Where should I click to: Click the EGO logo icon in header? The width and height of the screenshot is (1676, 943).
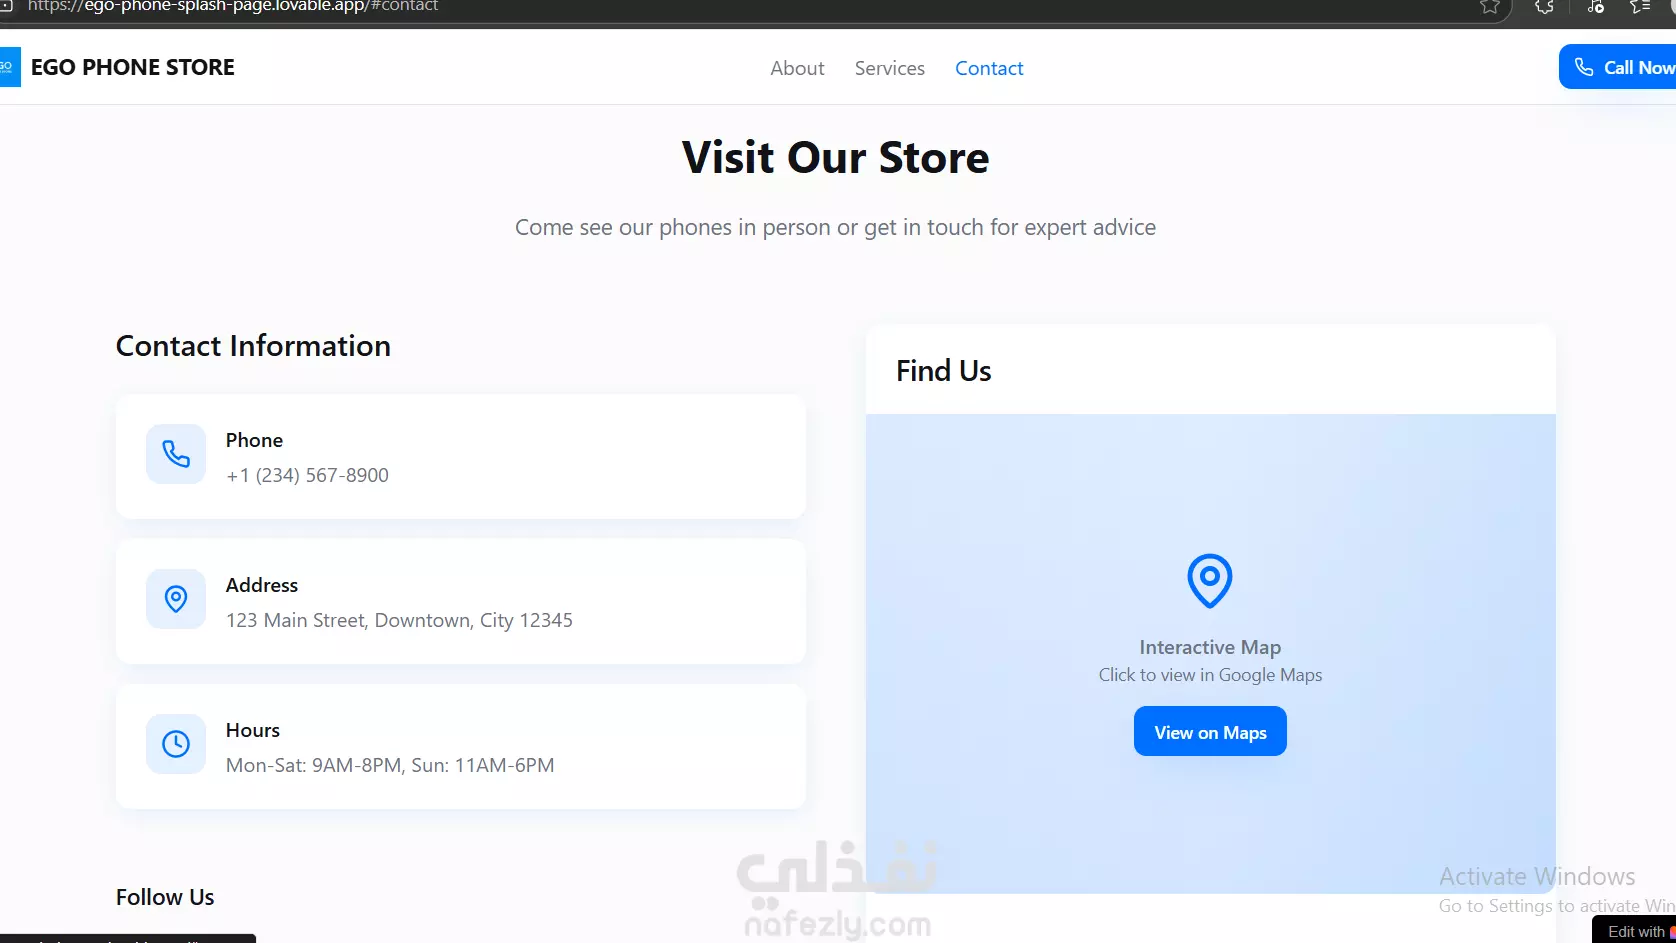pyautogui.click(x=9, y=67)
